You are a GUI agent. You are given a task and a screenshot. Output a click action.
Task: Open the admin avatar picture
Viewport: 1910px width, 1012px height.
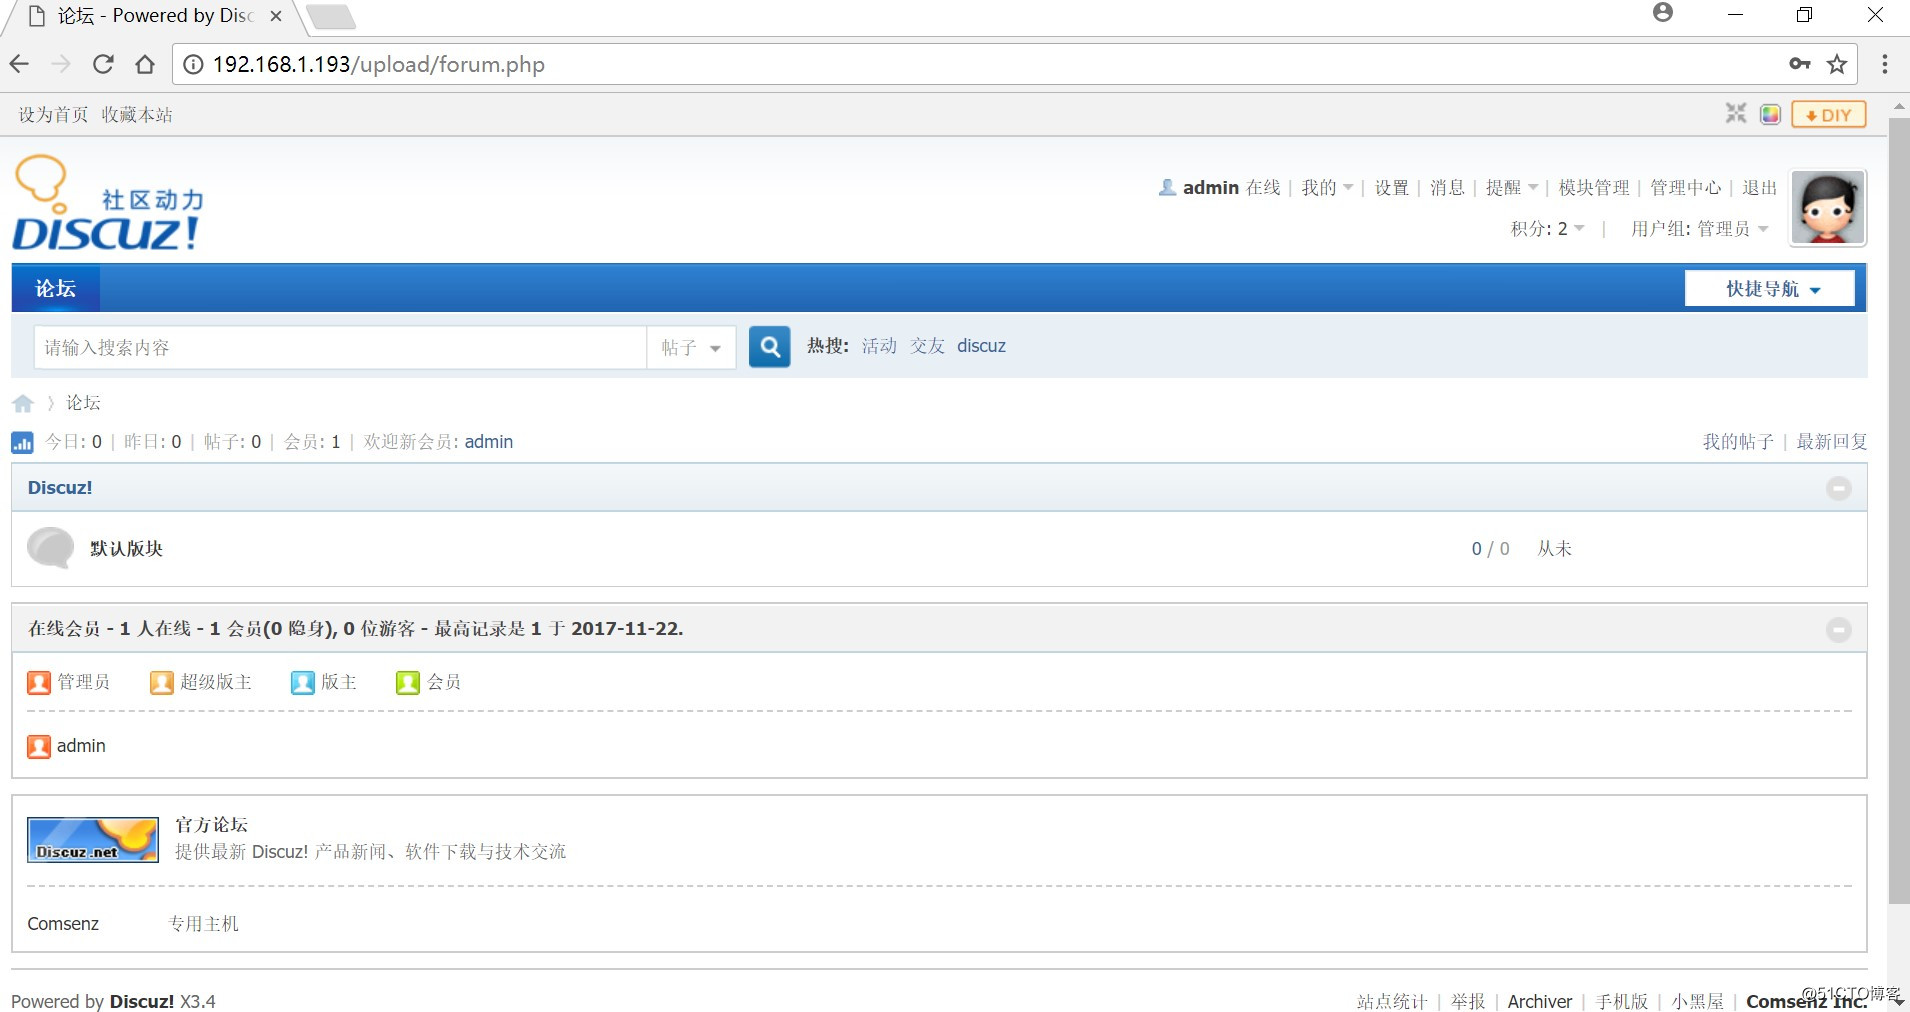[x=1828, y=207]
